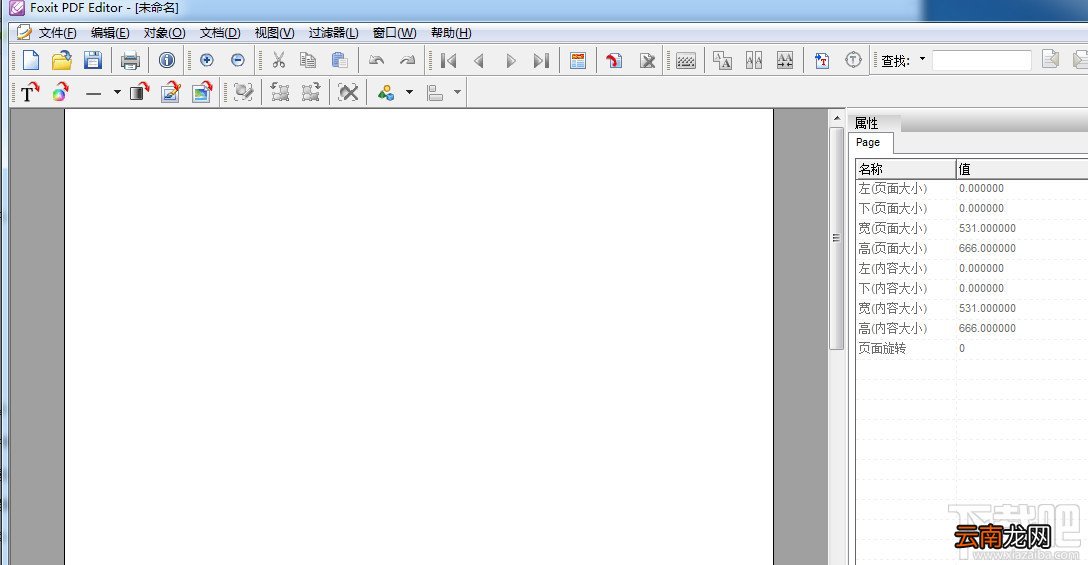
Task: Select the 宽(页面大小) value 531.000000
Action: 987,228
